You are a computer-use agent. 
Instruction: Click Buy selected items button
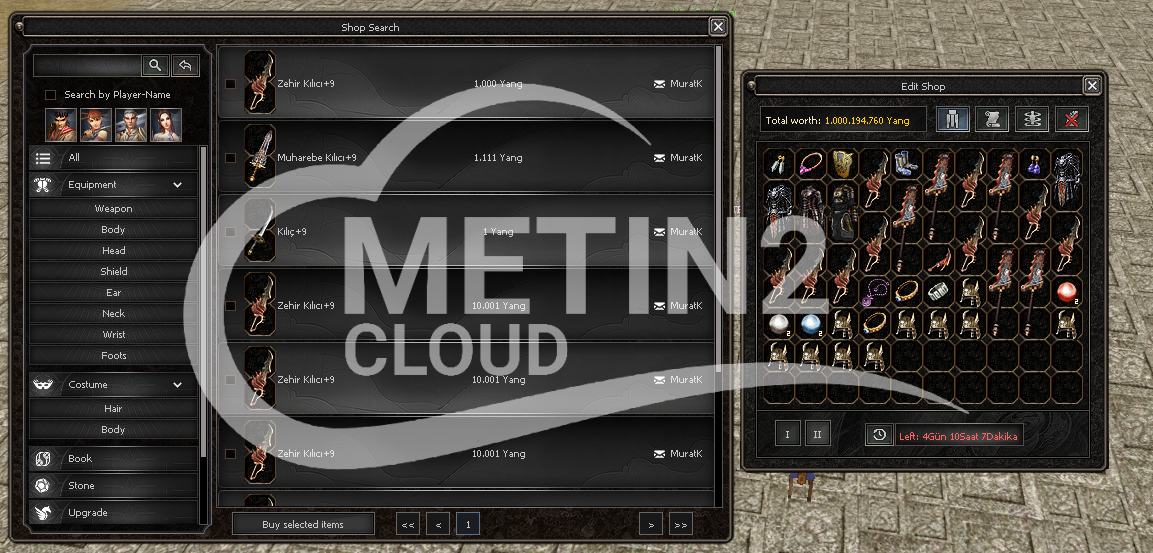pos(303,524)
